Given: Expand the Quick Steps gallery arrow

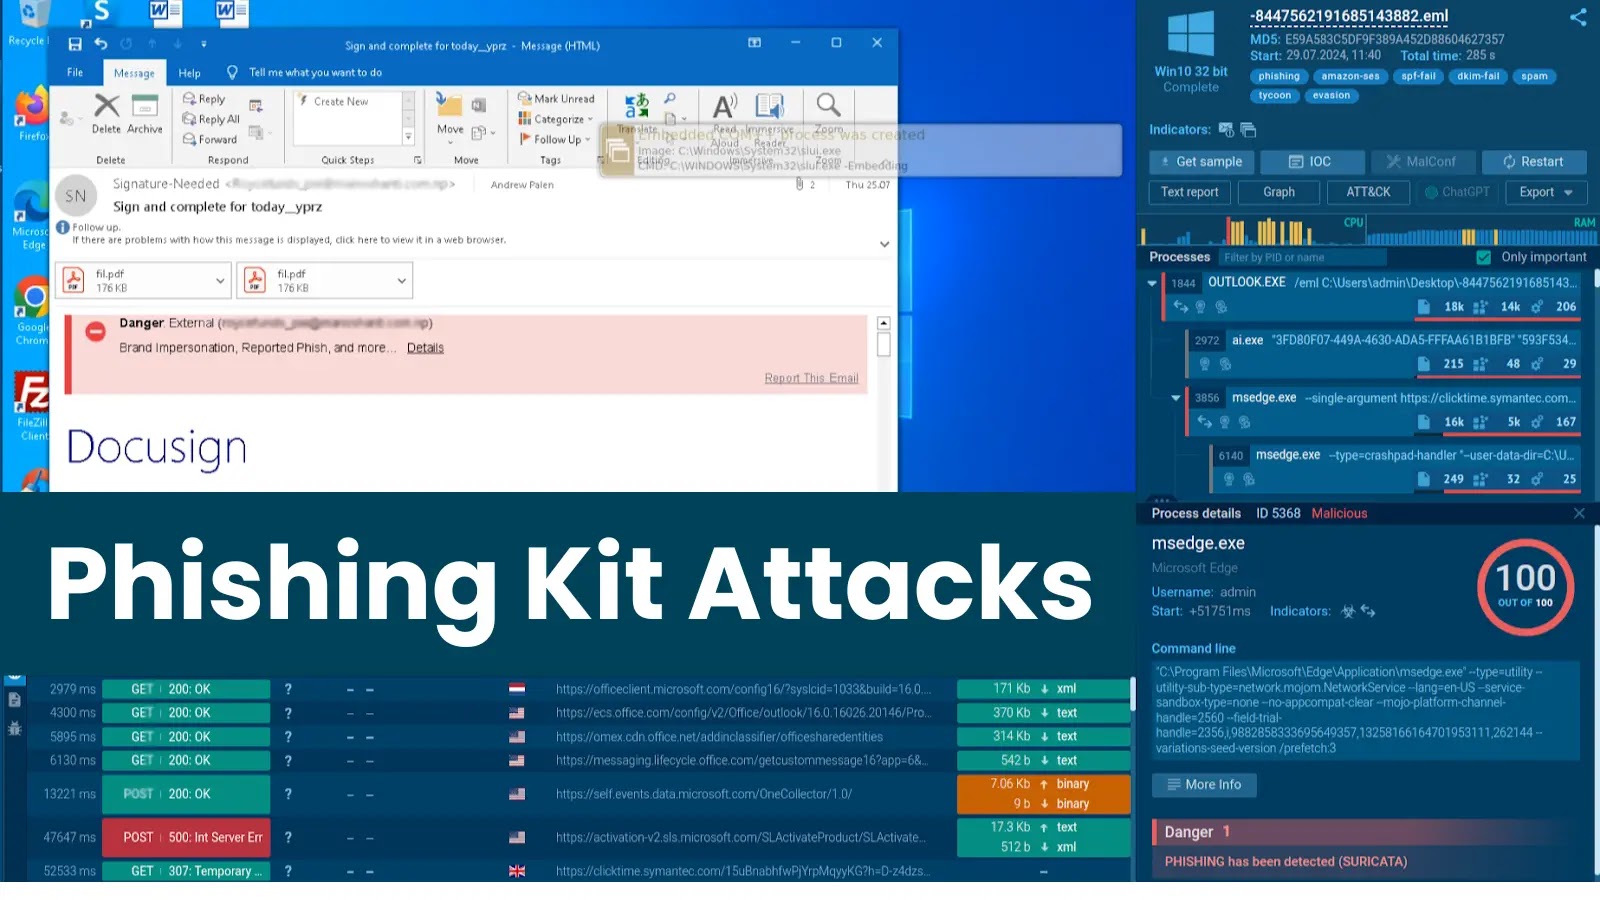Looking at the screenshot, I should [408, 136].
